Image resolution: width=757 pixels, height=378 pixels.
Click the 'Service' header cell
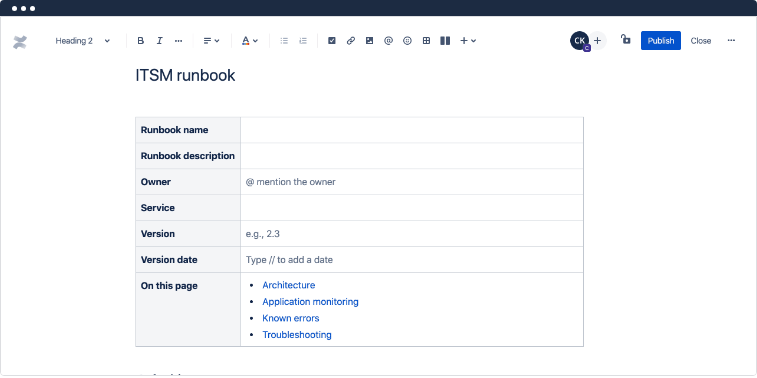[x=188, y=208]
